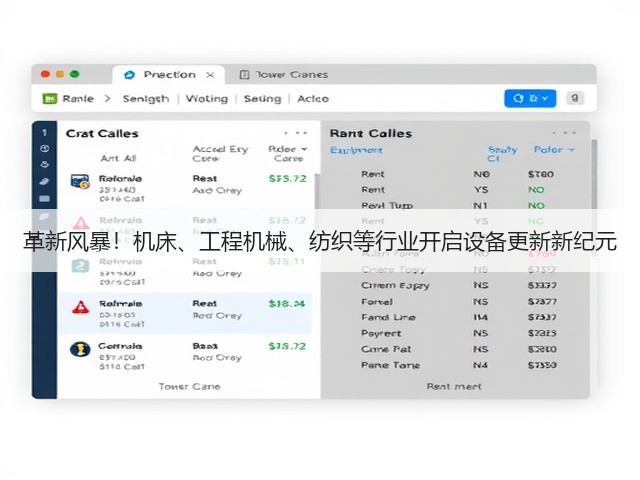The height and width of the screenshot is (480, 640).
Task: Click the $2323 price in Peyrert row
Action: 542,333
